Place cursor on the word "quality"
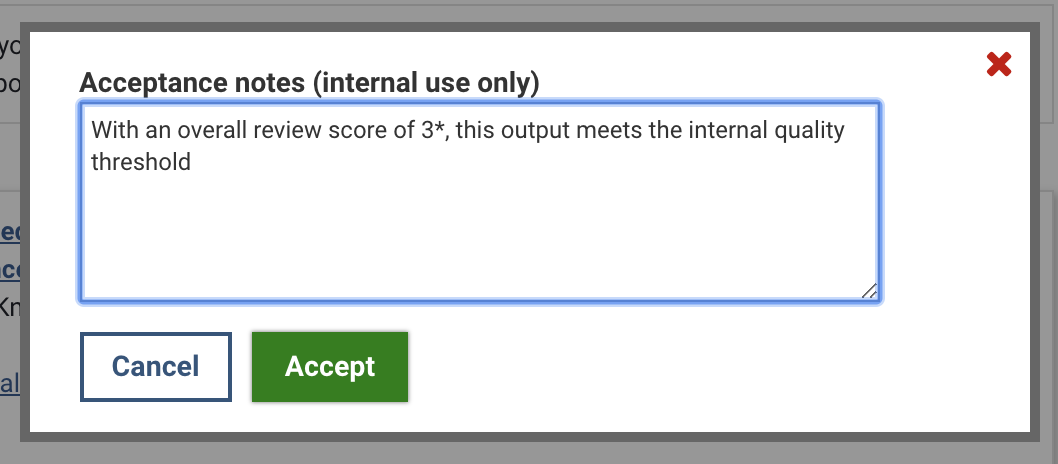1058x464 pixels. coord(808,131)
